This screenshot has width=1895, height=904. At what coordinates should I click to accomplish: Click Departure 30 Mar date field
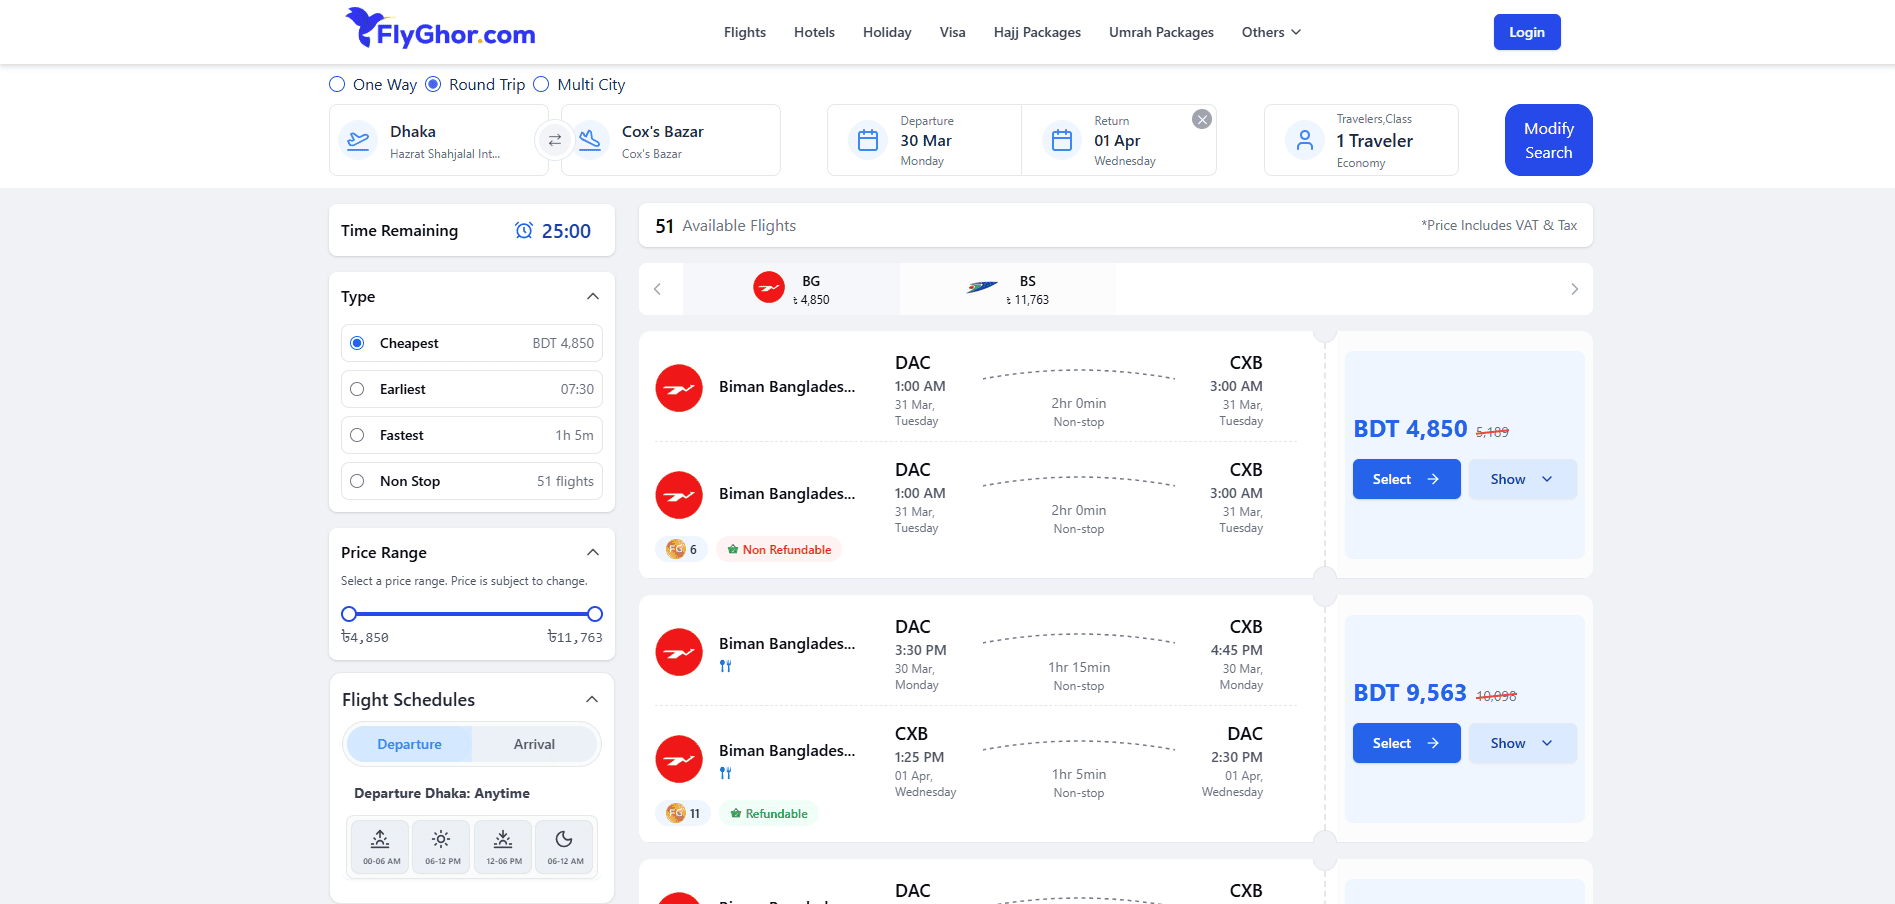[x=925, y=140]
